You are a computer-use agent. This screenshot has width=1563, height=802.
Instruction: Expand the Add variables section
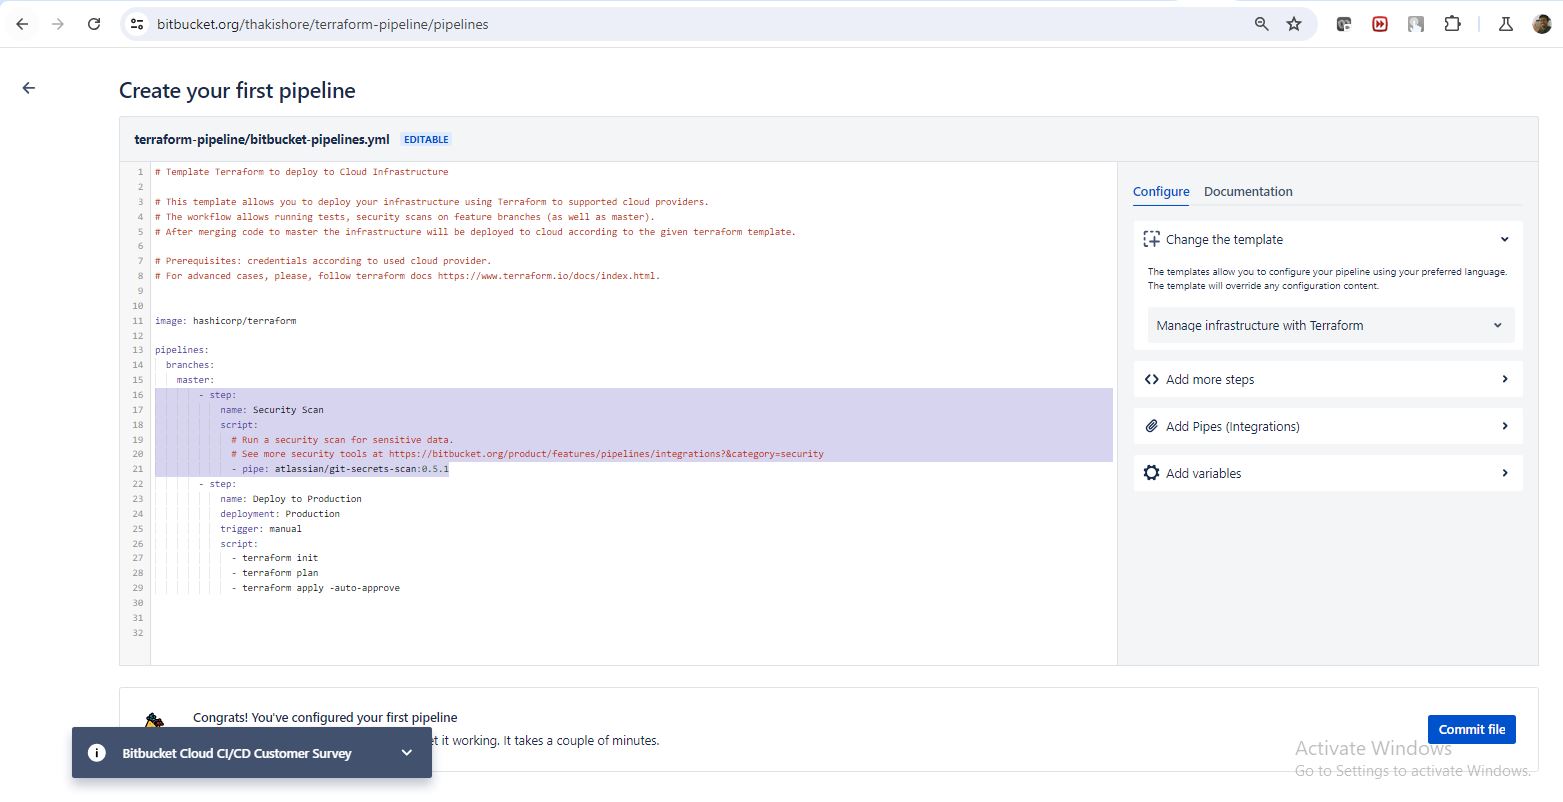click(1327, 473)
